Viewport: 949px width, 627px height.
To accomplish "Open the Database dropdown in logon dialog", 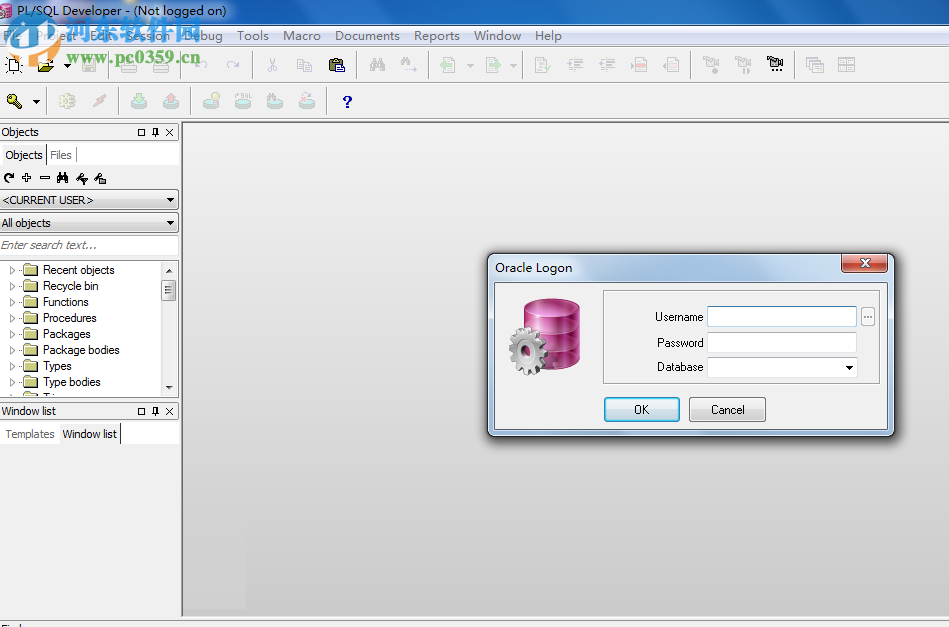I will pos(849,368).
